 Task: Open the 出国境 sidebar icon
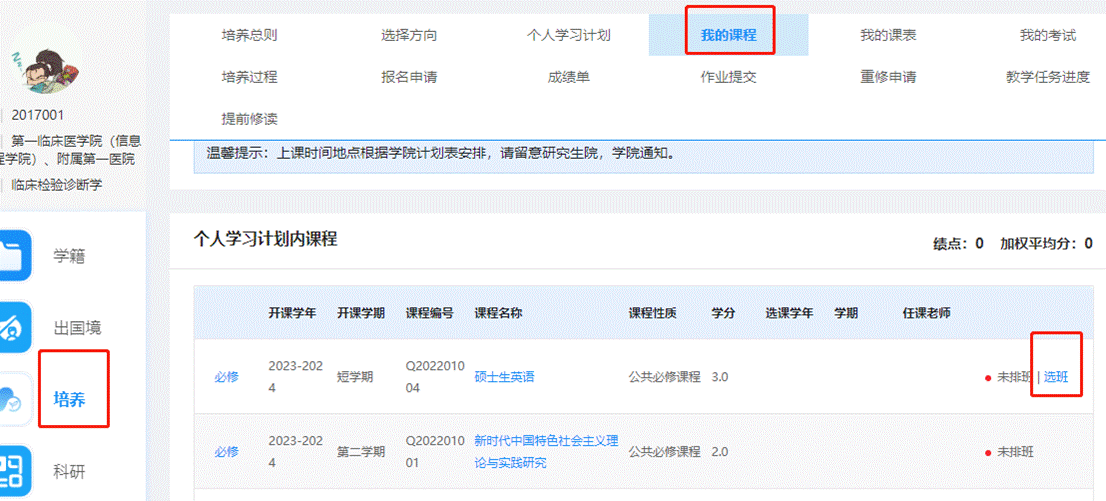tap(16, 327)
